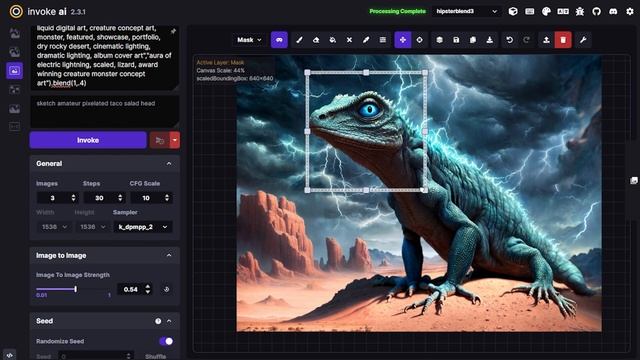Click the Seed number input field
Viewport: 640px width, 360px height.
pyautogui.click(x=96, y=356)
